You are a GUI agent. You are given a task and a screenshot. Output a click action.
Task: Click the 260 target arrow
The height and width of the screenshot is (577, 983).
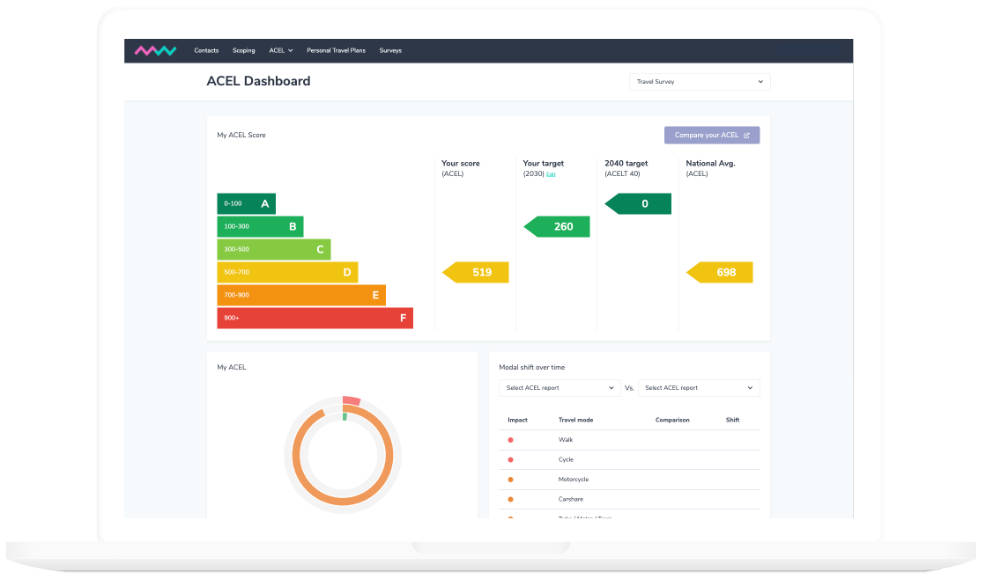click(557, 226)
